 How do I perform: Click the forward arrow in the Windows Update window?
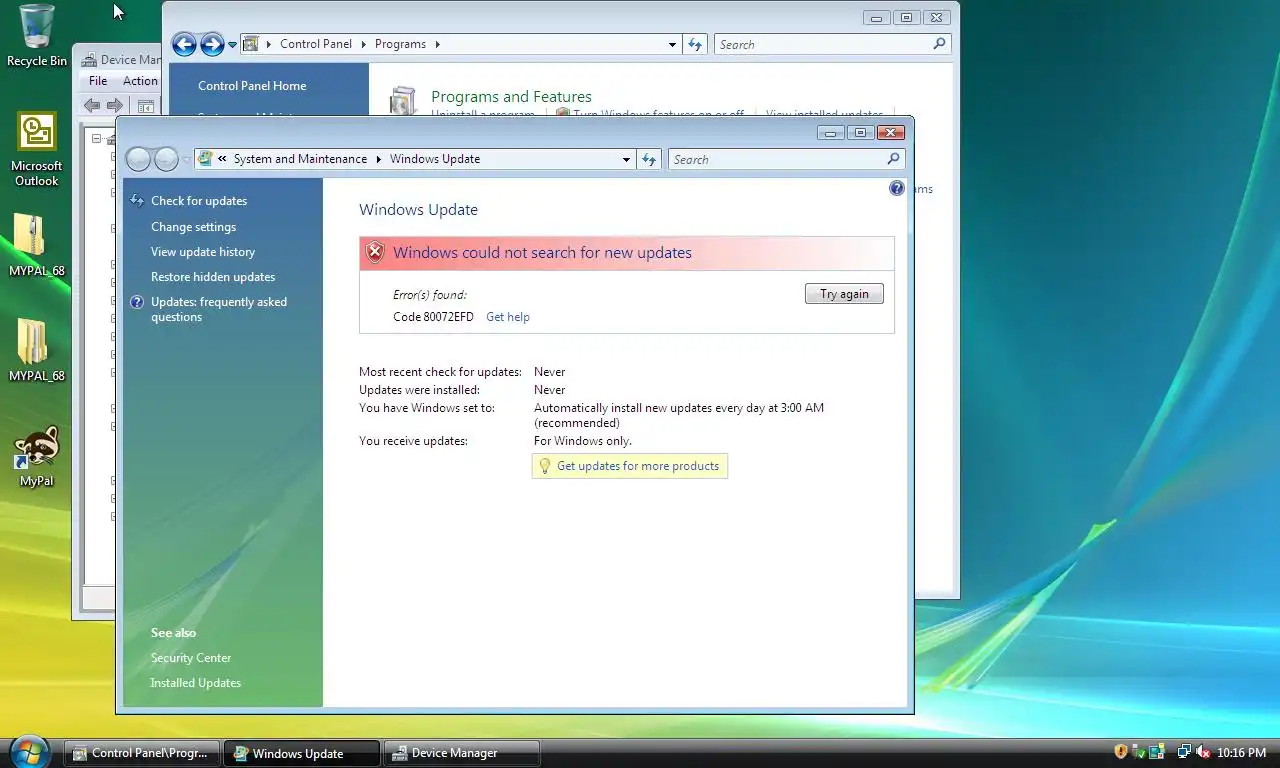click(x=166, y=159)
